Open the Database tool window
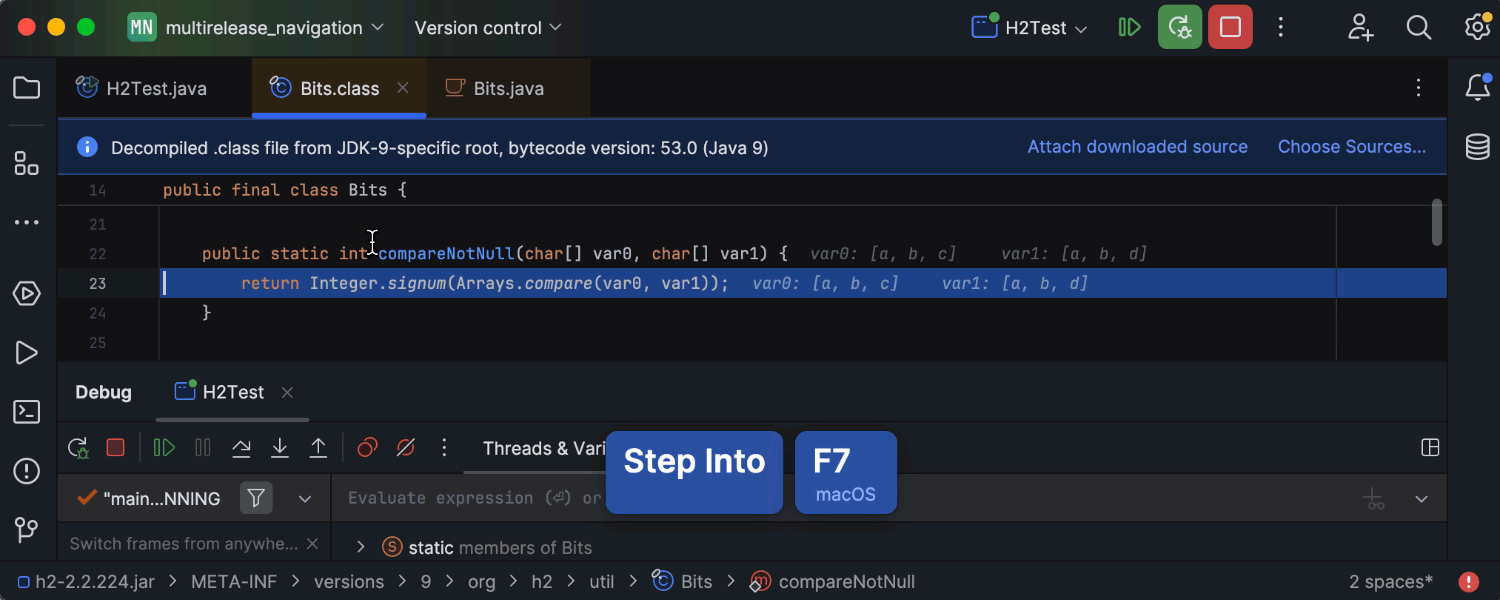This screenshot has width=1500, height=600. (1478, 147)
